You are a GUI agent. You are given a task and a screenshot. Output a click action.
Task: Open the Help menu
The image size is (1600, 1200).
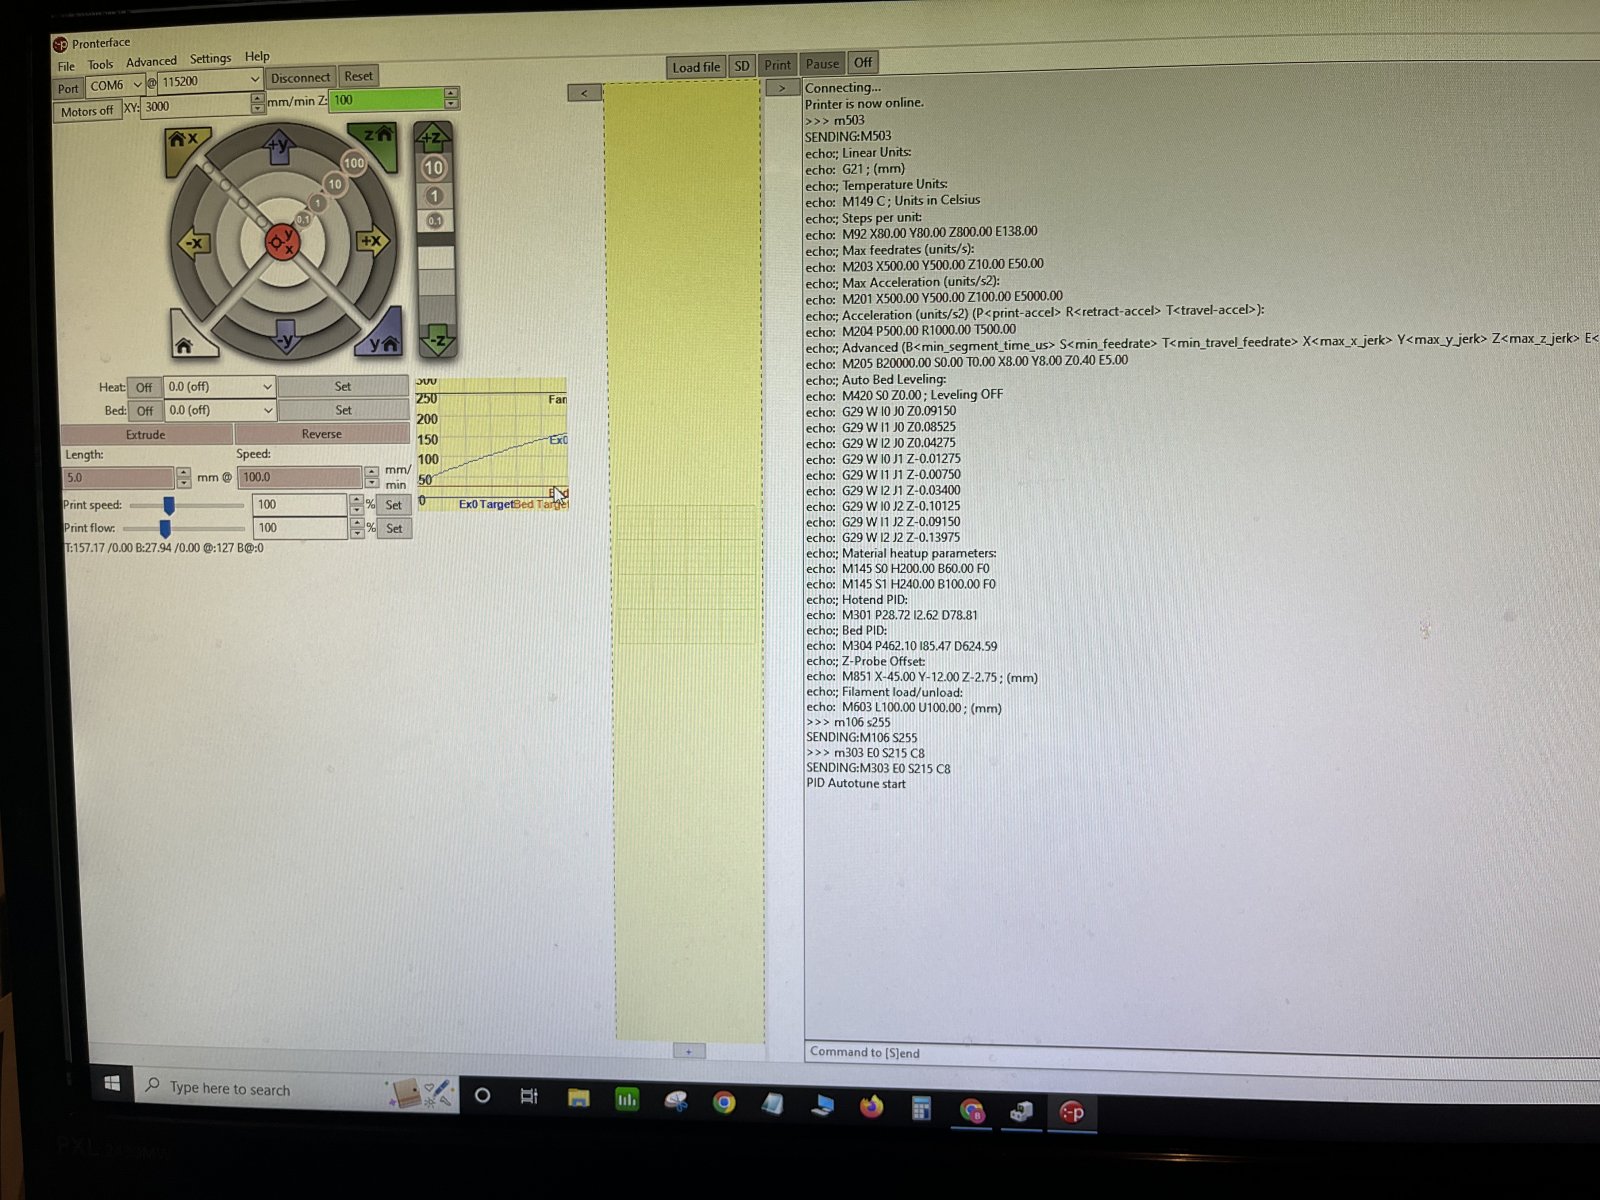257,57
